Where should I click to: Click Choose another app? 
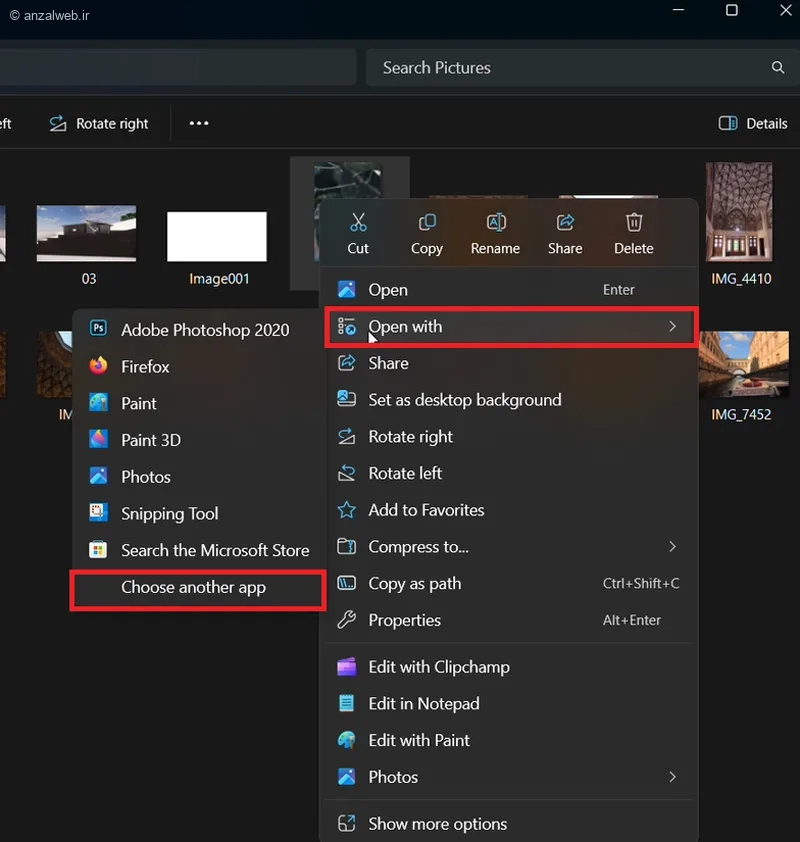tap(193, 588)
